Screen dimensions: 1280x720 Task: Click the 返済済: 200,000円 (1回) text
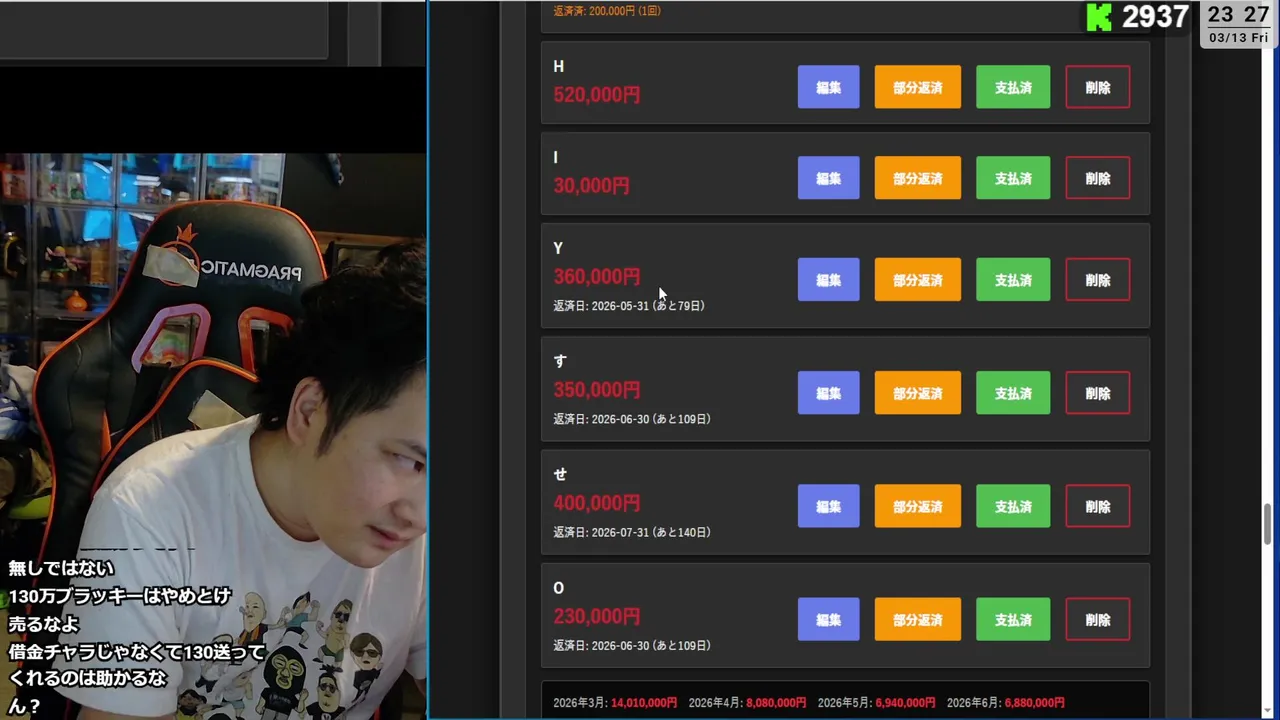coord(607,11)
